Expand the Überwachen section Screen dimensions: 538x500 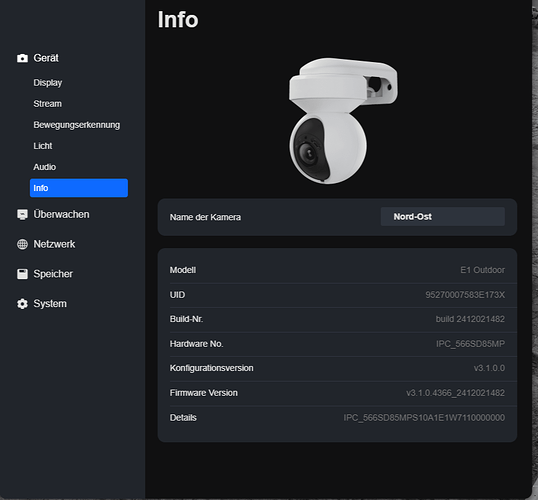pos(61,214)
